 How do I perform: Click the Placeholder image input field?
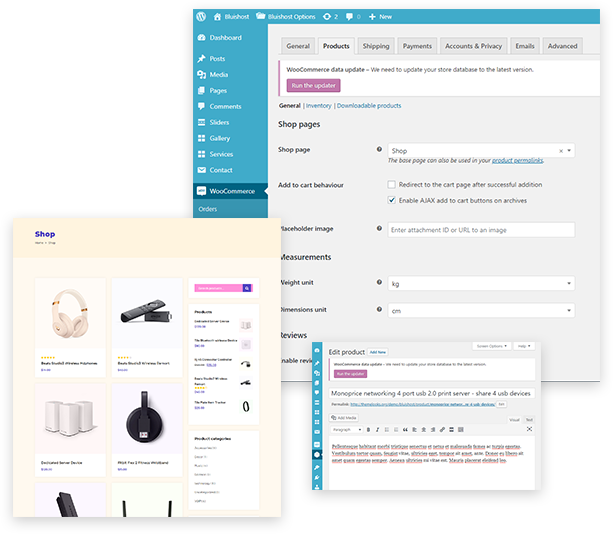point(481,230)
